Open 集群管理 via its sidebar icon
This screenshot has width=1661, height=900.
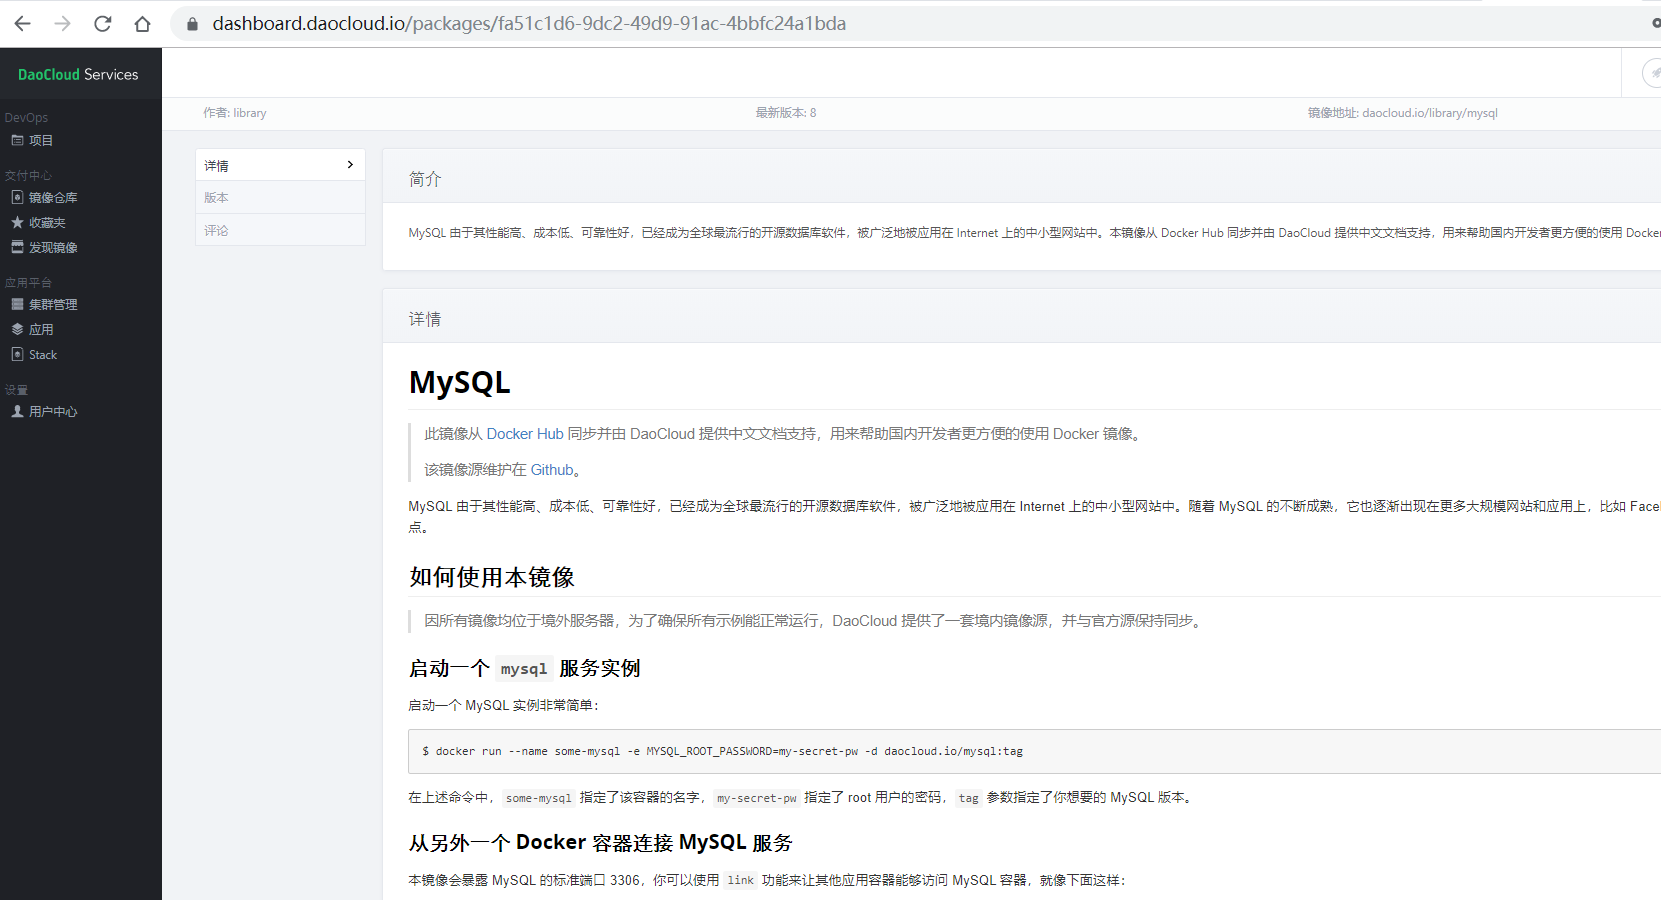pos(17,304)
